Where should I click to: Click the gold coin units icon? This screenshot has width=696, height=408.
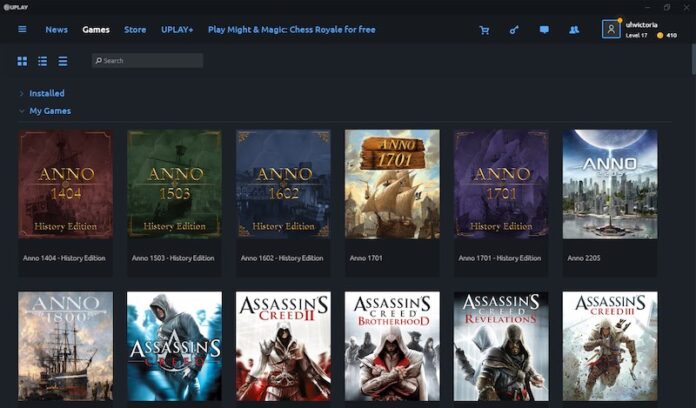[x=660, y=36]
